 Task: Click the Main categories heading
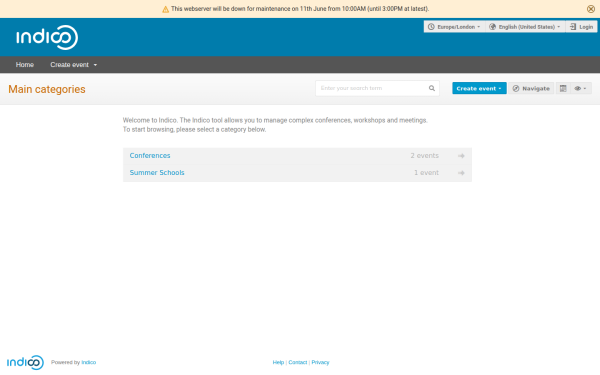(47, 89)
